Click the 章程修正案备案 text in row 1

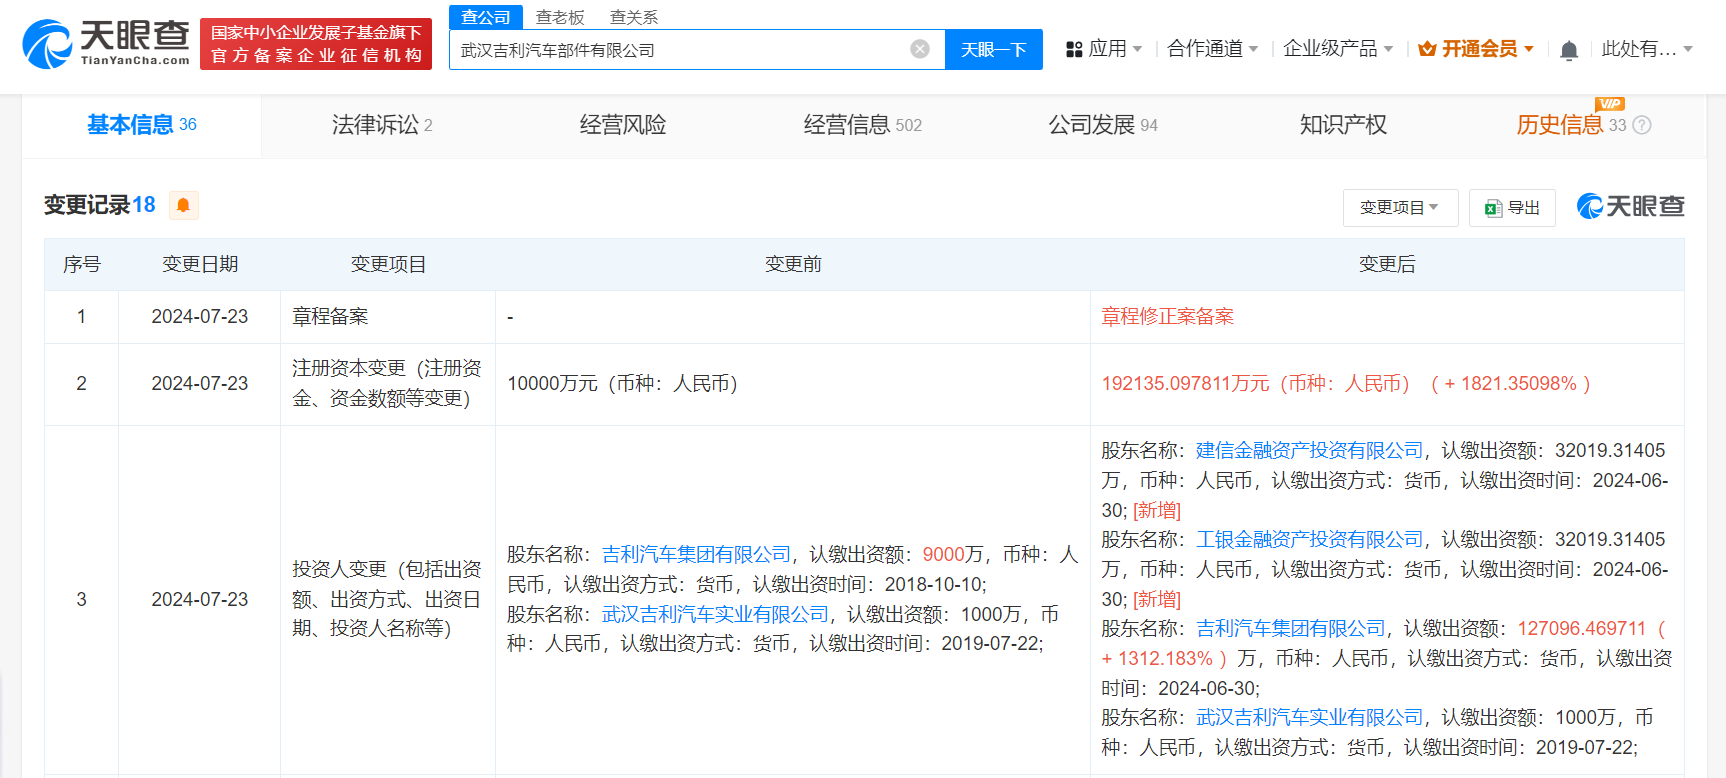click(1167, 316)
